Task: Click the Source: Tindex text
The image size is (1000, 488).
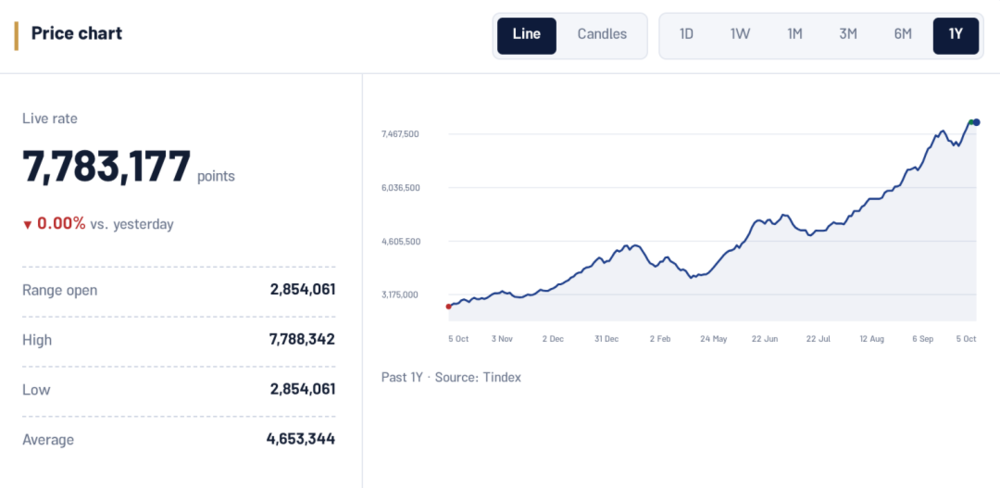Action: pyautogui.click(x=478, y=377)
